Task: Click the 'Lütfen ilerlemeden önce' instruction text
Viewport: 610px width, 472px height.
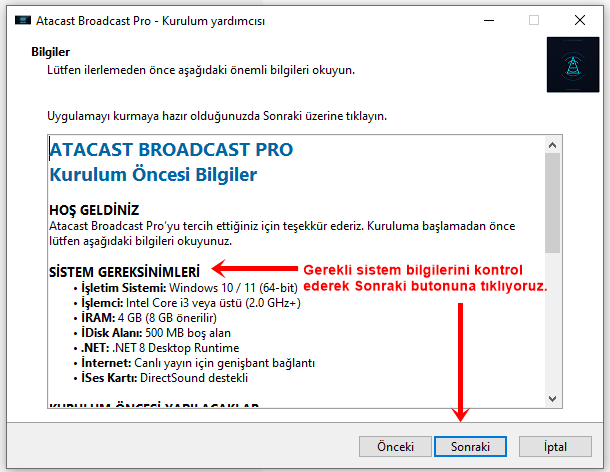Action: [x=201, y=70]
